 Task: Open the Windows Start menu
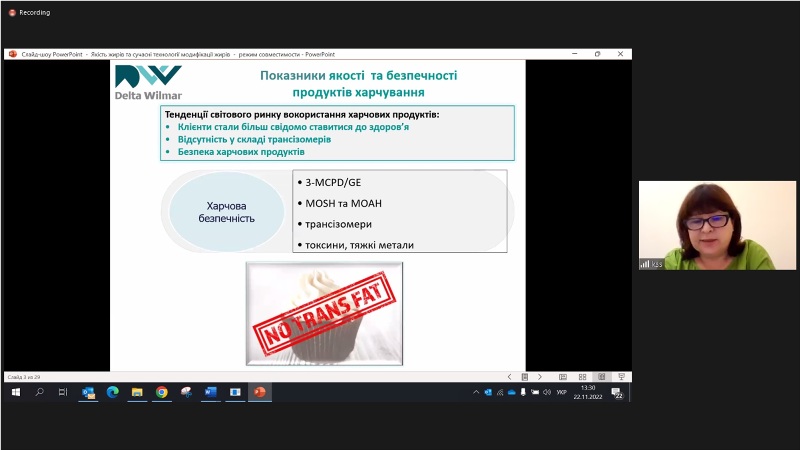pyautogui.click(x=16, y=392)
